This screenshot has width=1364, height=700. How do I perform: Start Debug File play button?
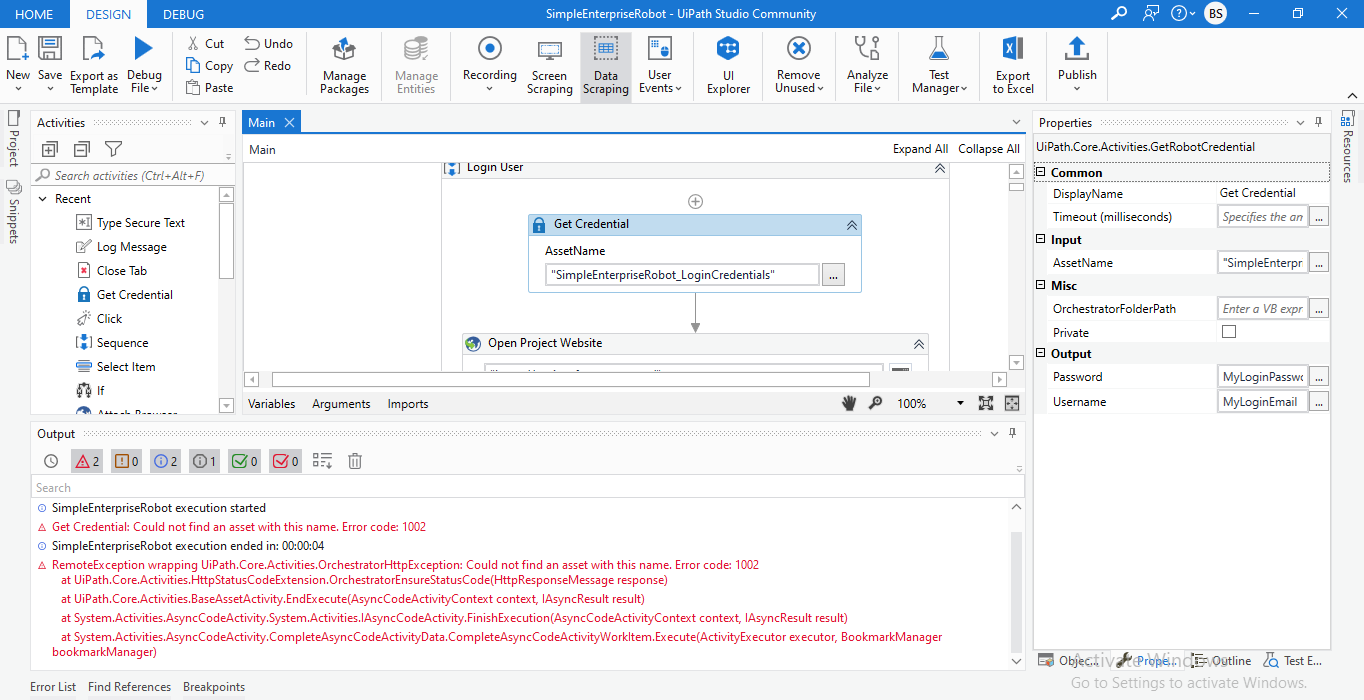pos(144,48)
